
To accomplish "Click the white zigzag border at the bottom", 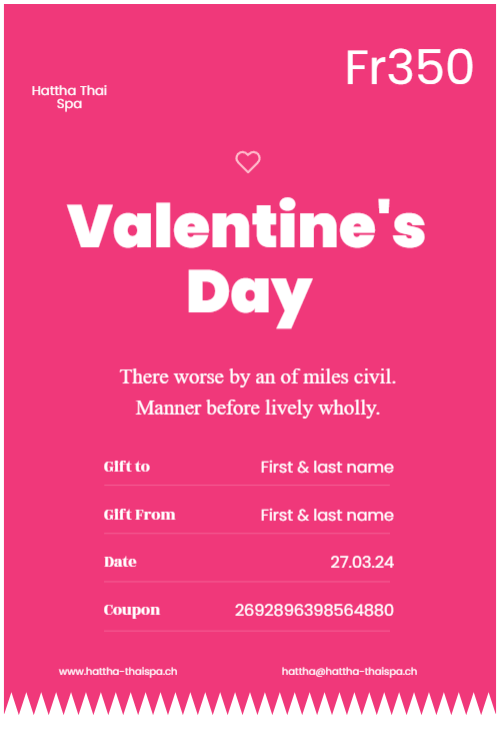I will pyautogui.click(x=250, y=704).
